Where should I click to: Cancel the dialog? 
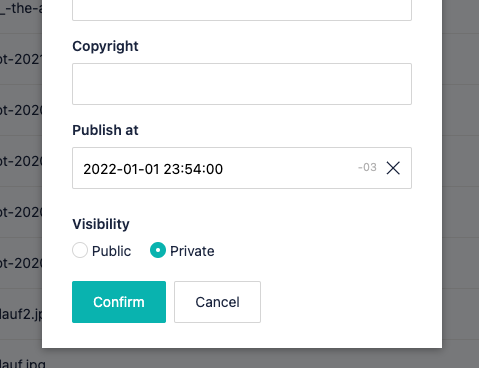click(x=217, y=302)
